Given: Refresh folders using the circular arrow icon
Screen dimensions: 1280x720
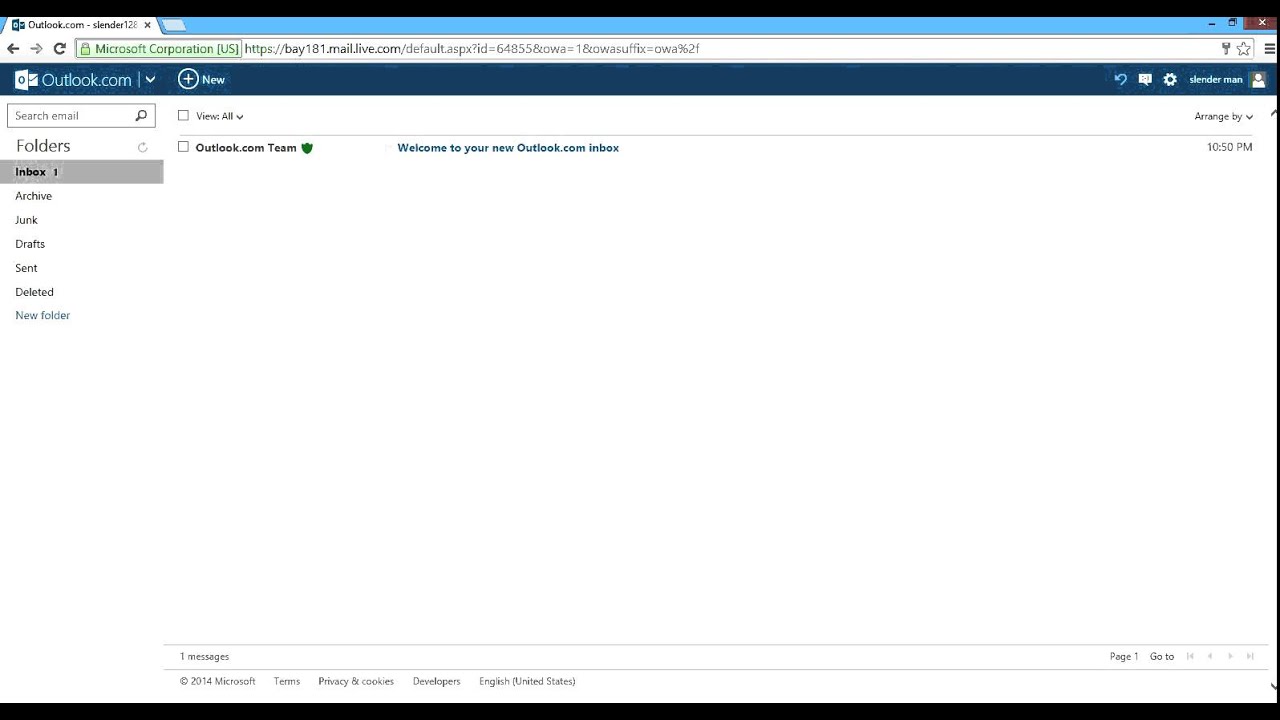Looking at the screenshot, I should (x=142, y=147).
